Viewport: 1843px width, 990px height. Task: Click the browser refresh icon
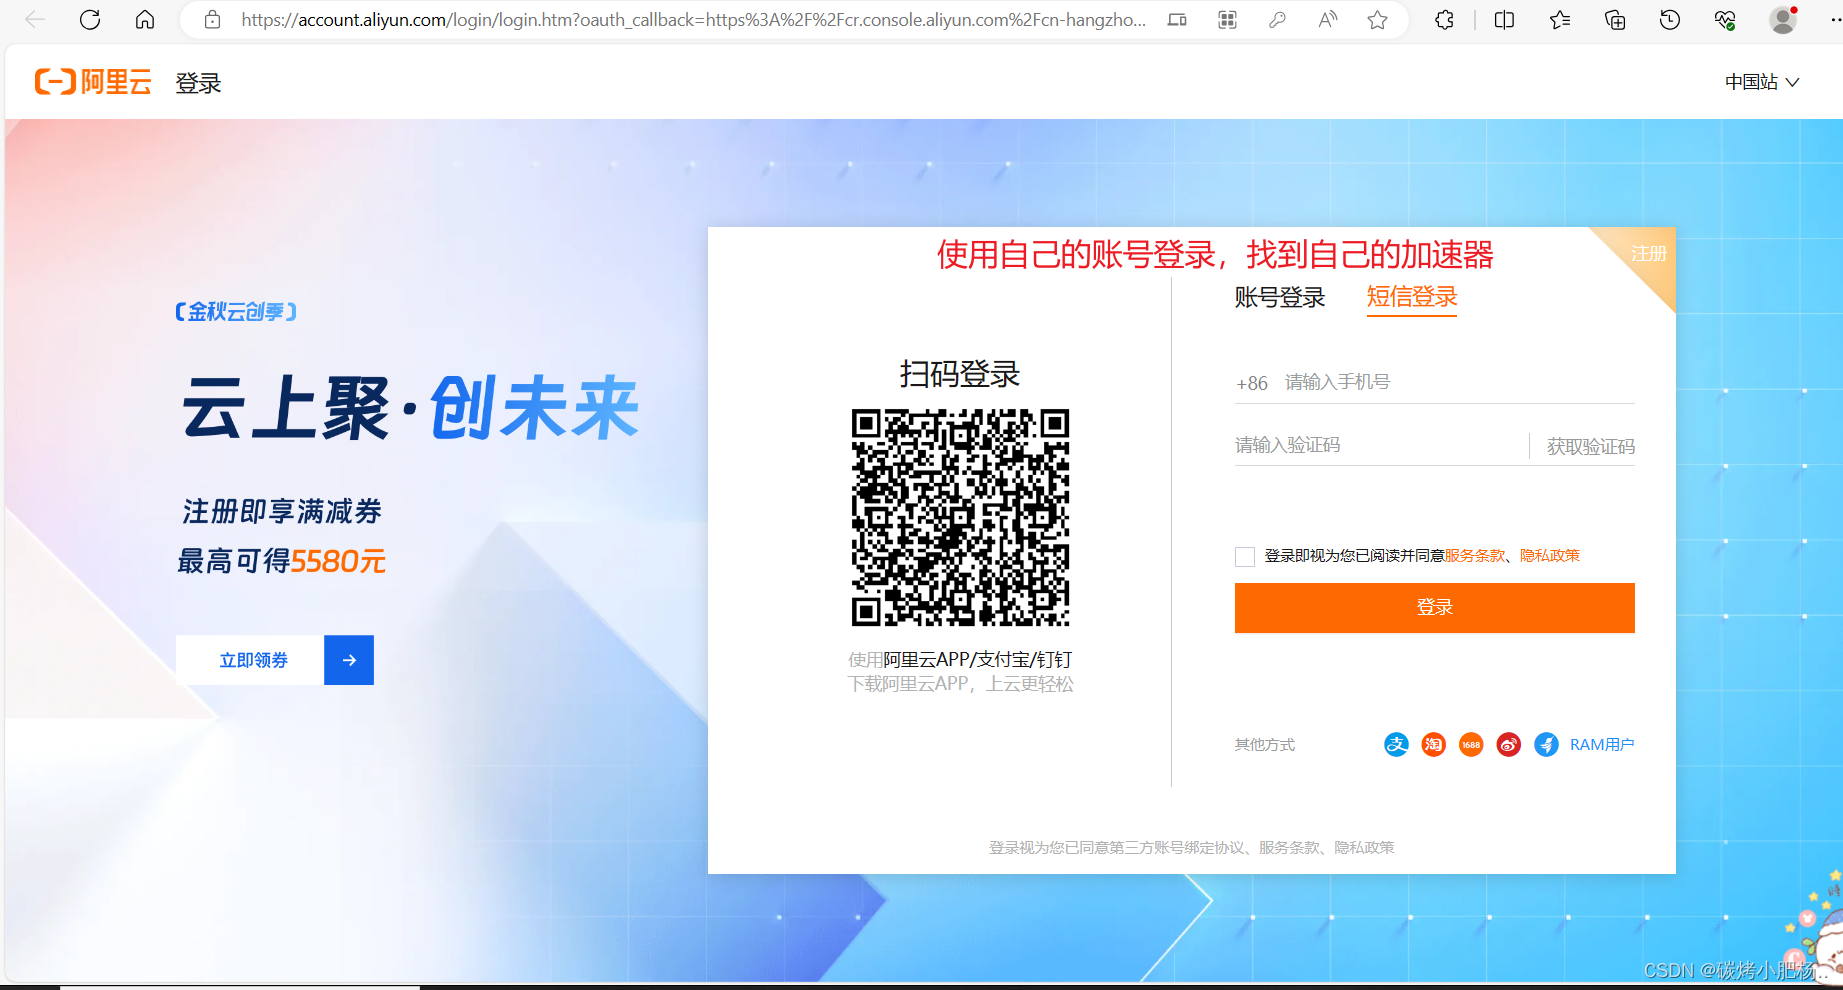point(90,20)
